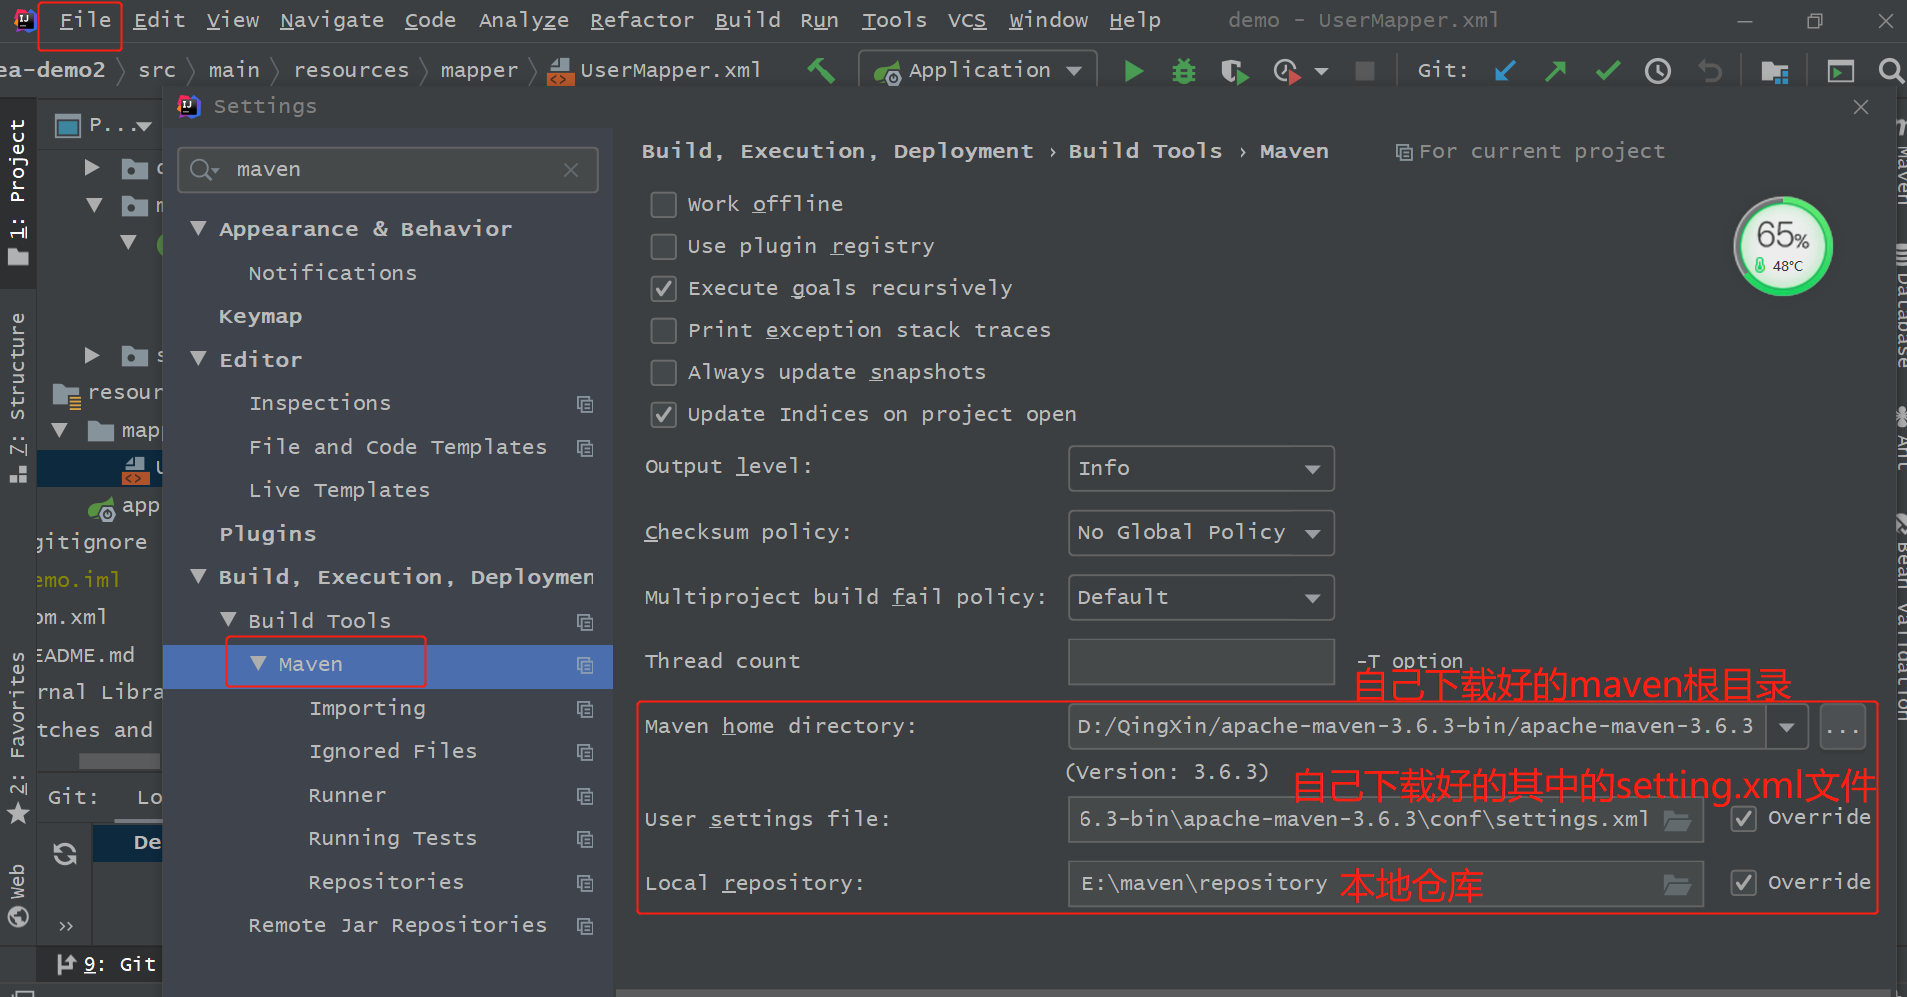
Task: Run the Application with the green play icon
Action: [x=1134, y=71]
